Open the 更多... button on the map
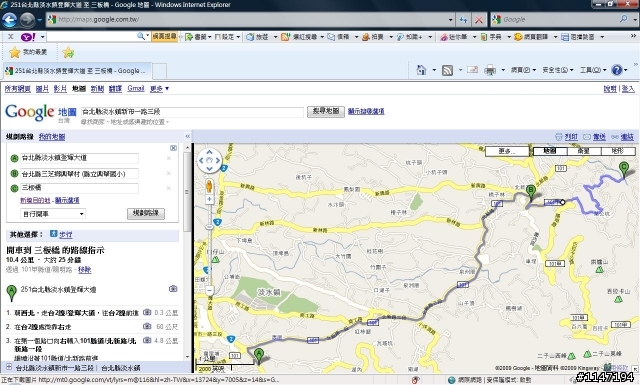Screen dimensions: 640x385 (x=507, y=151)
